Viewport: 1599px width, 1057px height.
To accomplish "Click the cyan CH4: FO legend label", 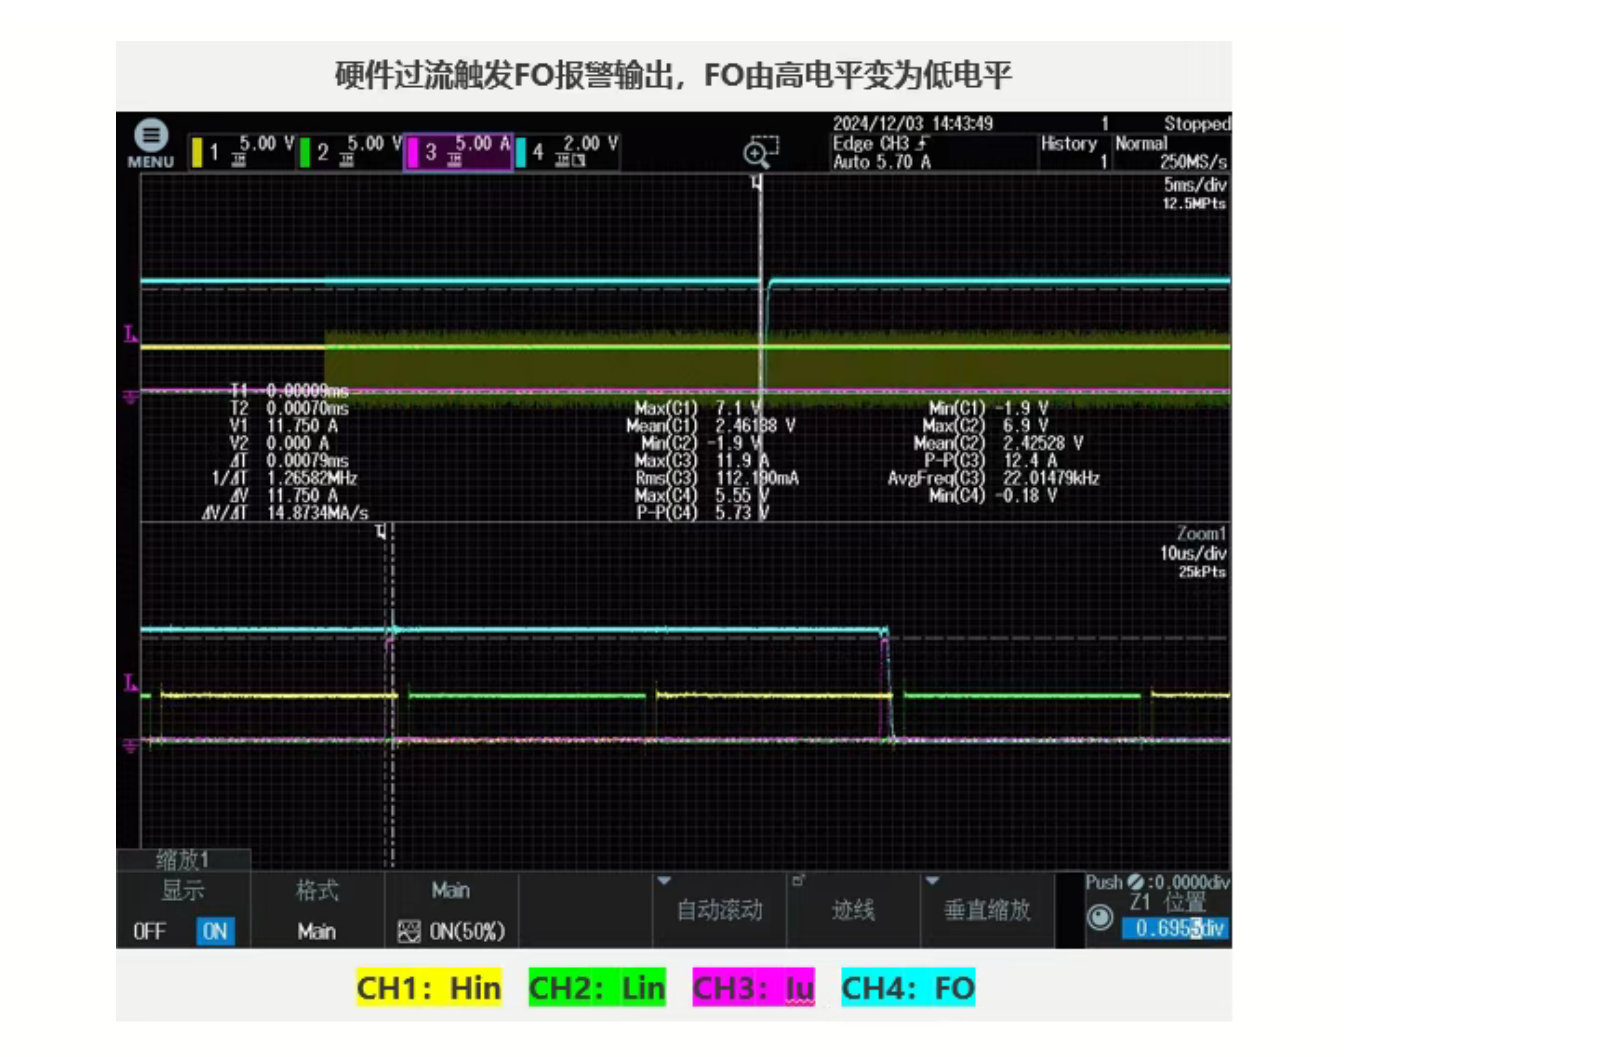I will pyautogui.click(x=908, y=988).
